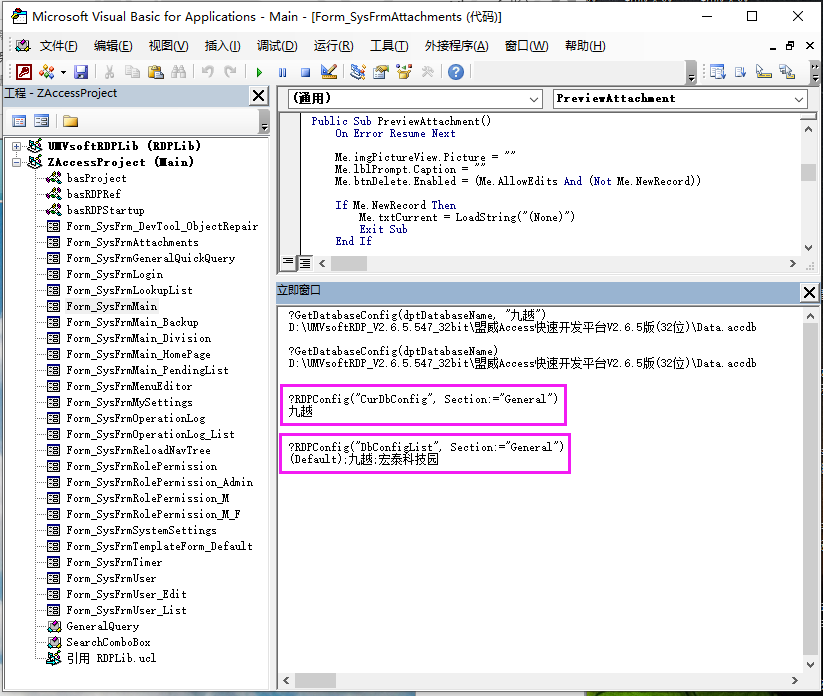Open the 外接程序(A) menu
823x696 pixels.
tap(457, 46)
